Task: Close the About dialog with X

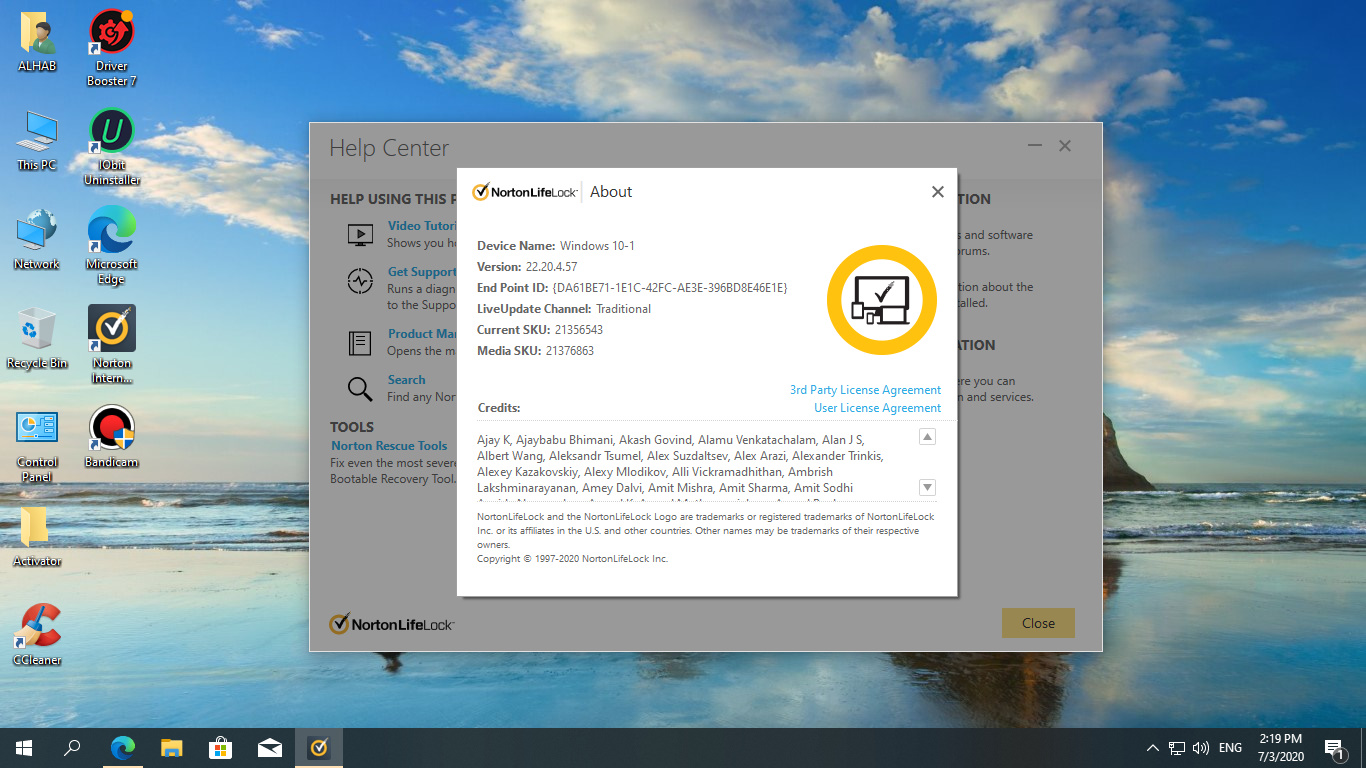Action: [937, 192]
